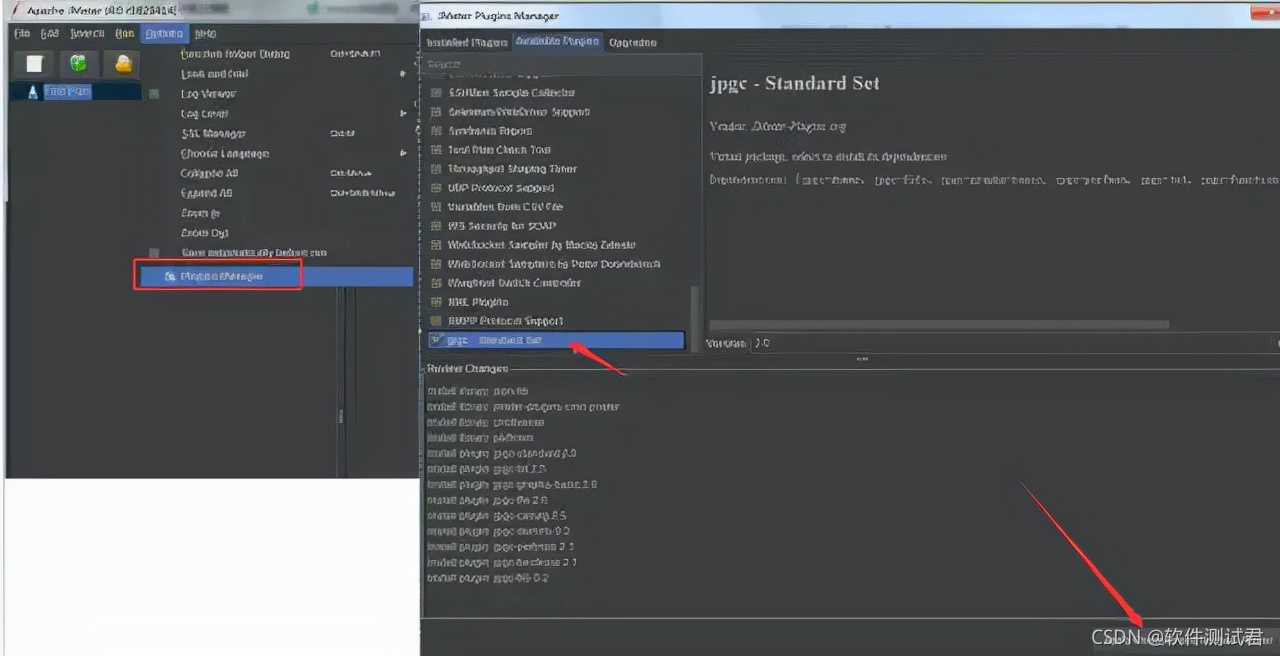
Task: Check the SSHMon Samples Collector checkbox
Action: point(436,93)
